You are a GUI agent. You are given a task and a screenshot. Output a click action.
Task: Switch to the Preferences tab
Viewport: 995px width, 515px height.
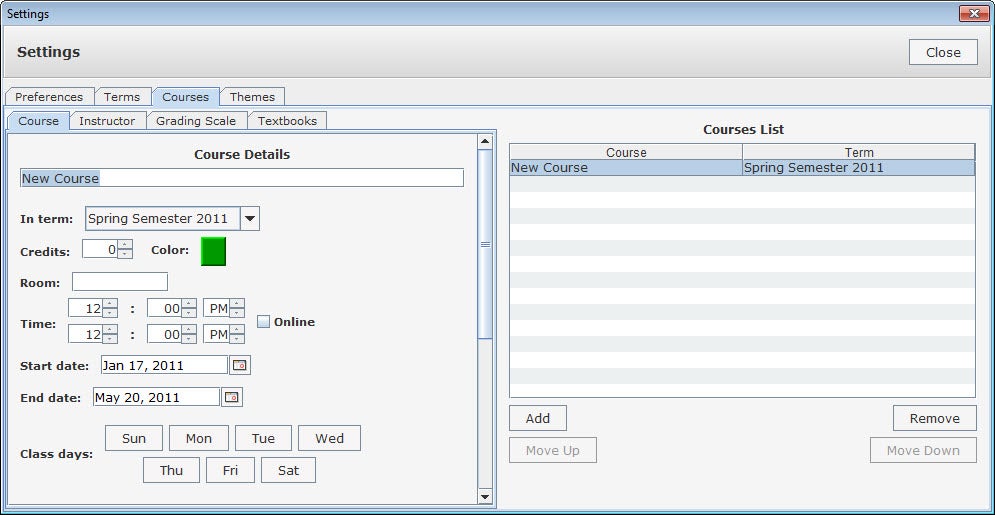[49, 97]
